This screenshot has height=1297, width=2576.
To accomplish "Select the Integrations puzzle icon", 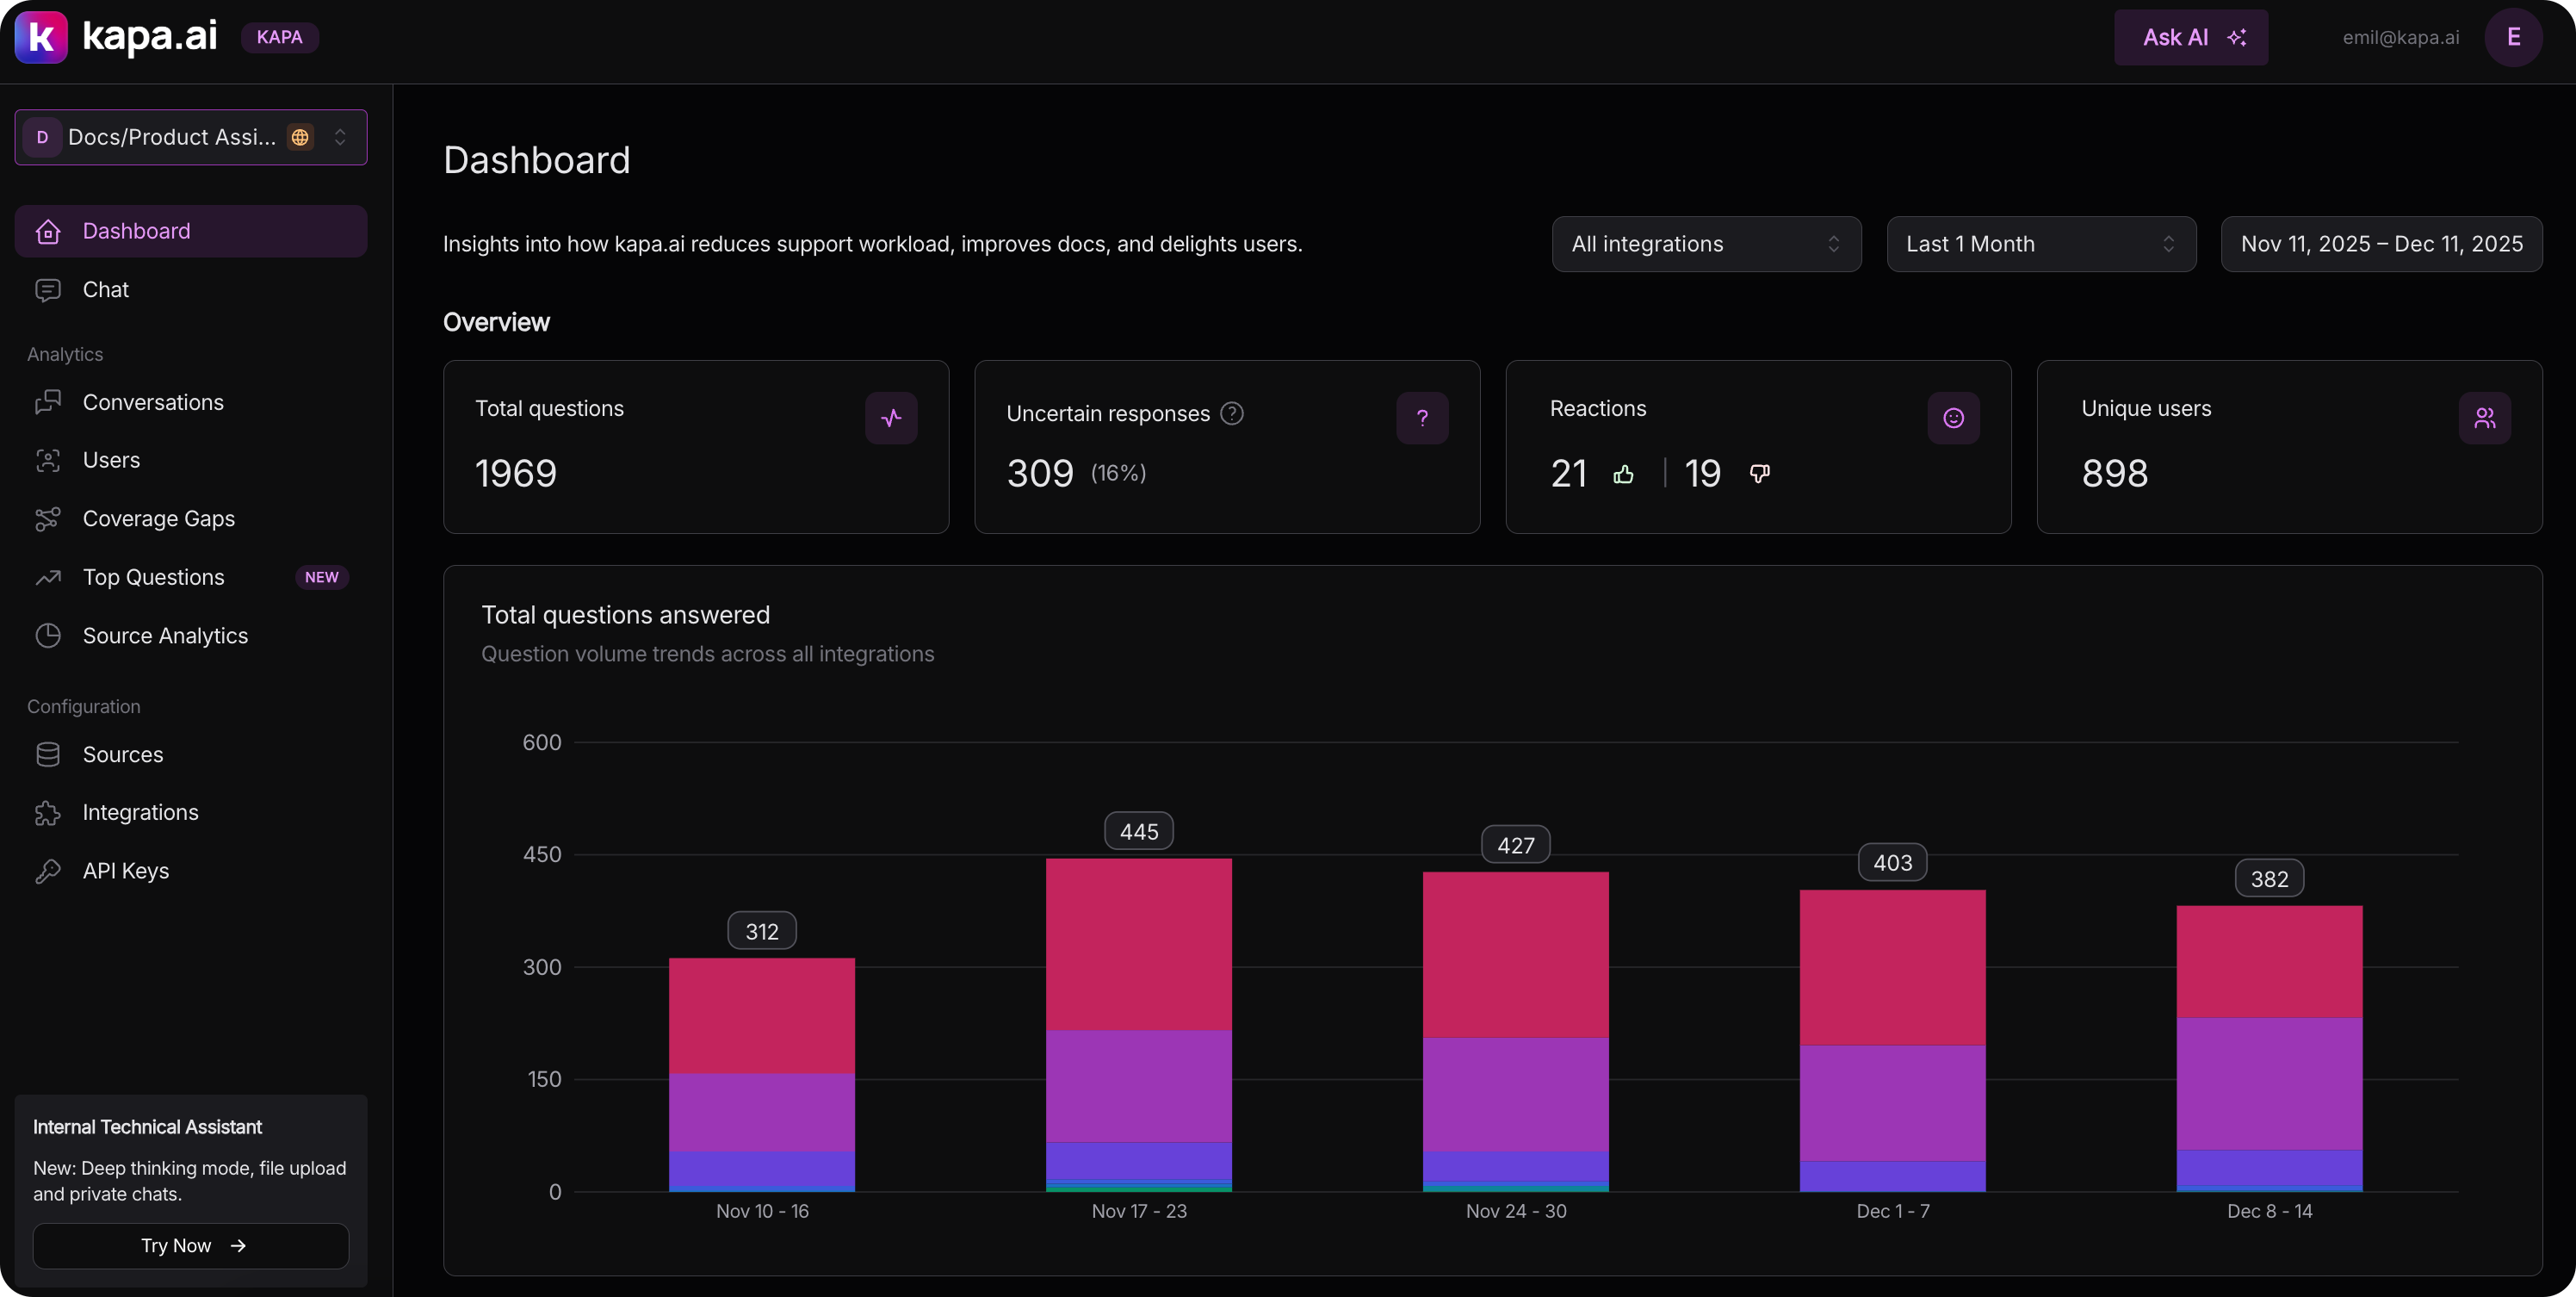I will pos(49,812).
